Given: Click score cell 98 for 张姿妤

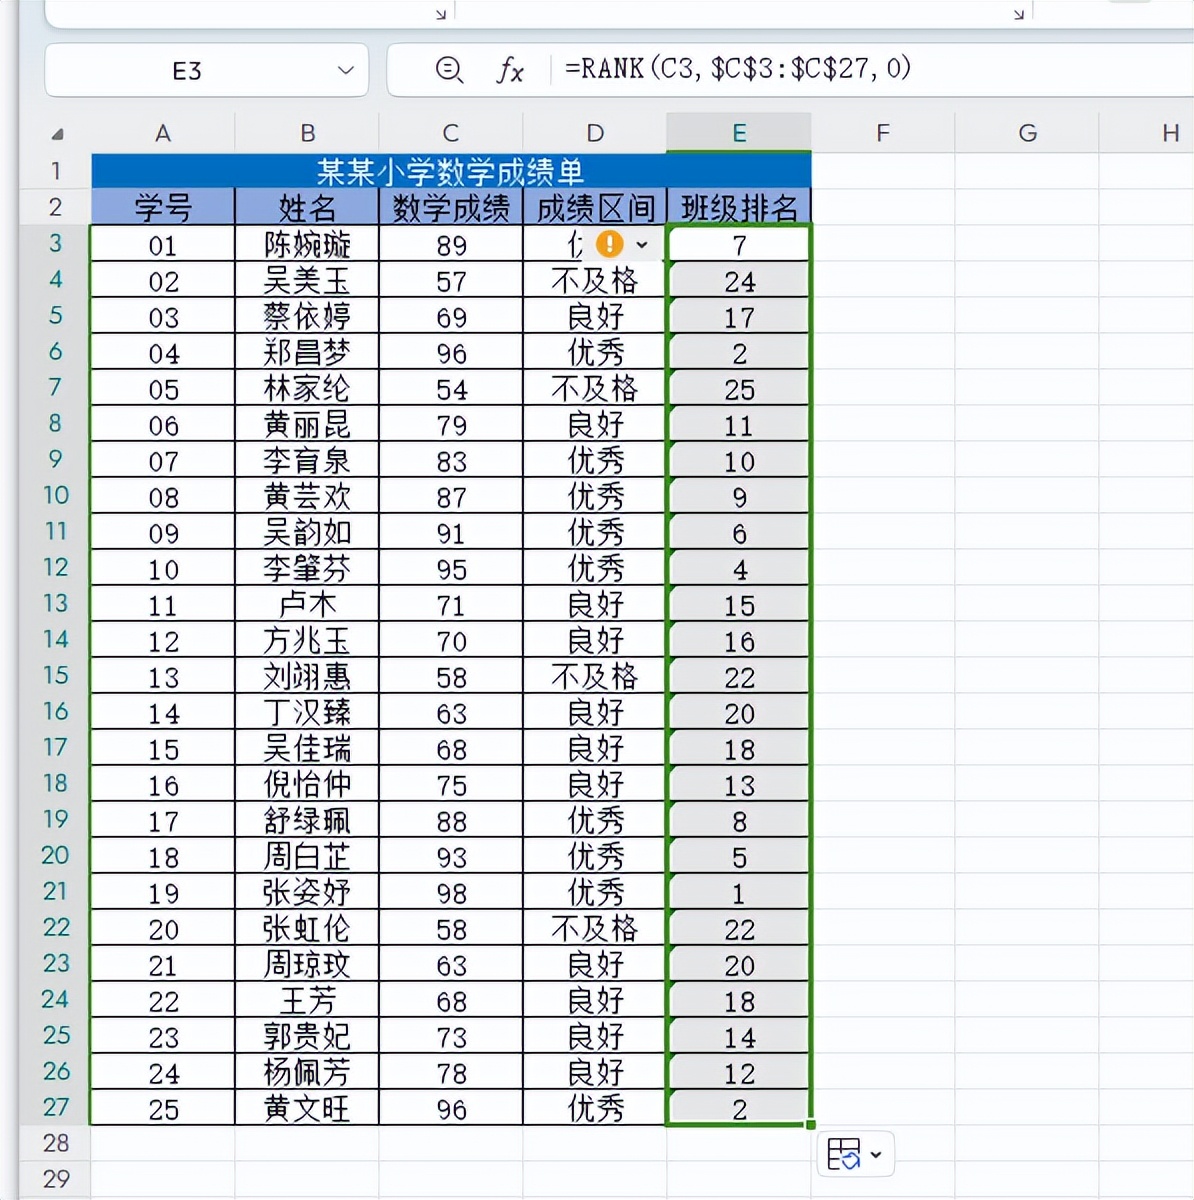Looking at the screenshot, I should click(x=451, y=892).
